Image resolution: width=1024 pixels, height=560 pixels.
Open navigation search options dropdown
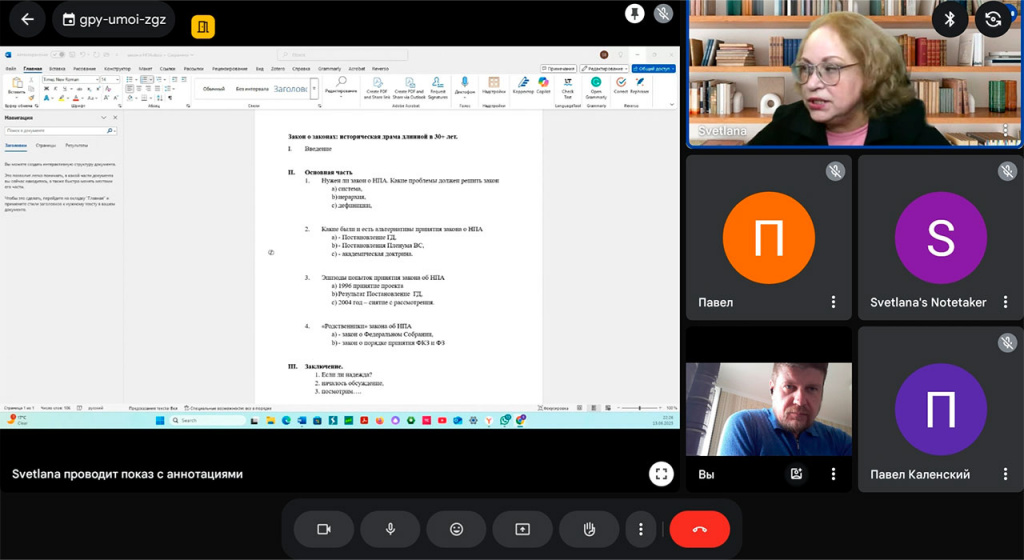(x=115, y=131)
